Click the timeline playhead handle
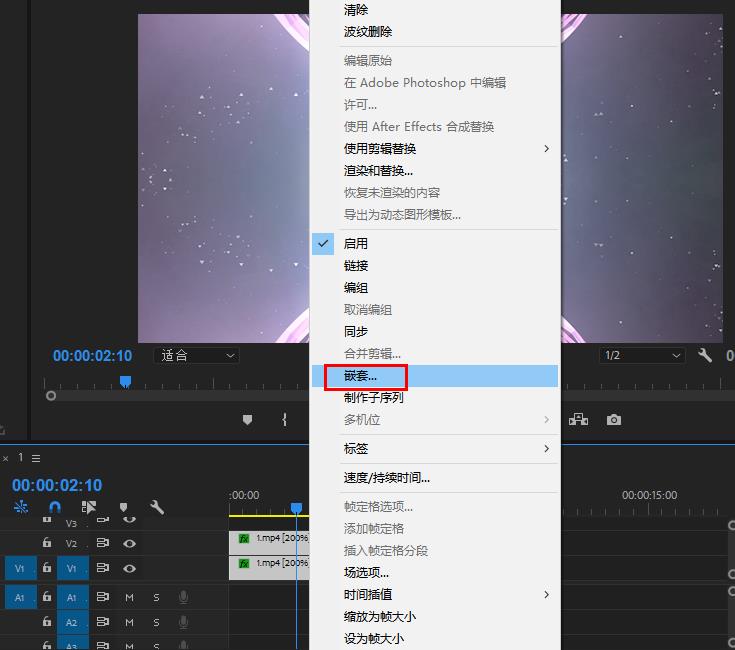This screenshot has height=650, width=735. (296, 508)
